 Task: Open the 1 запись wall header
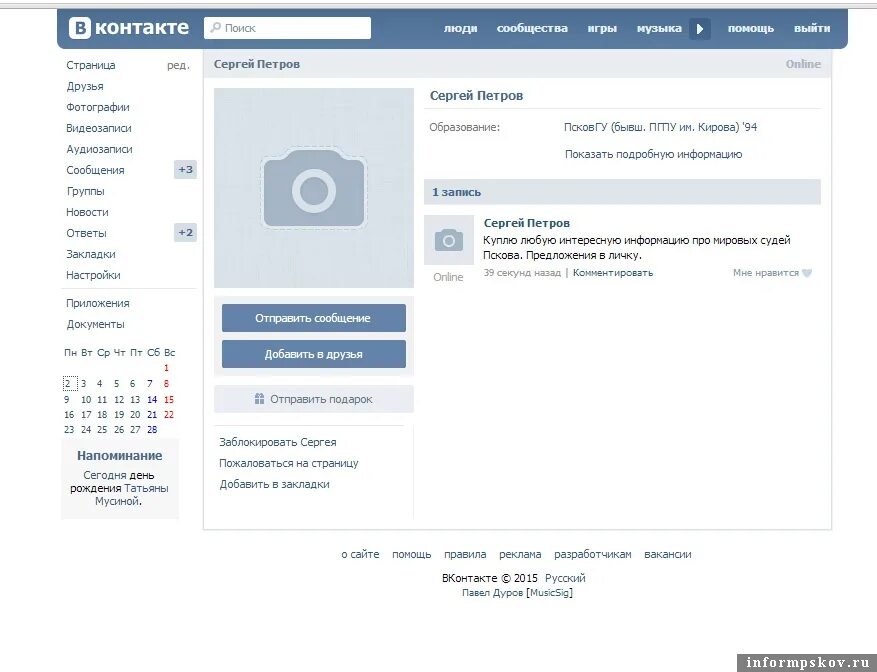[622, 192]
